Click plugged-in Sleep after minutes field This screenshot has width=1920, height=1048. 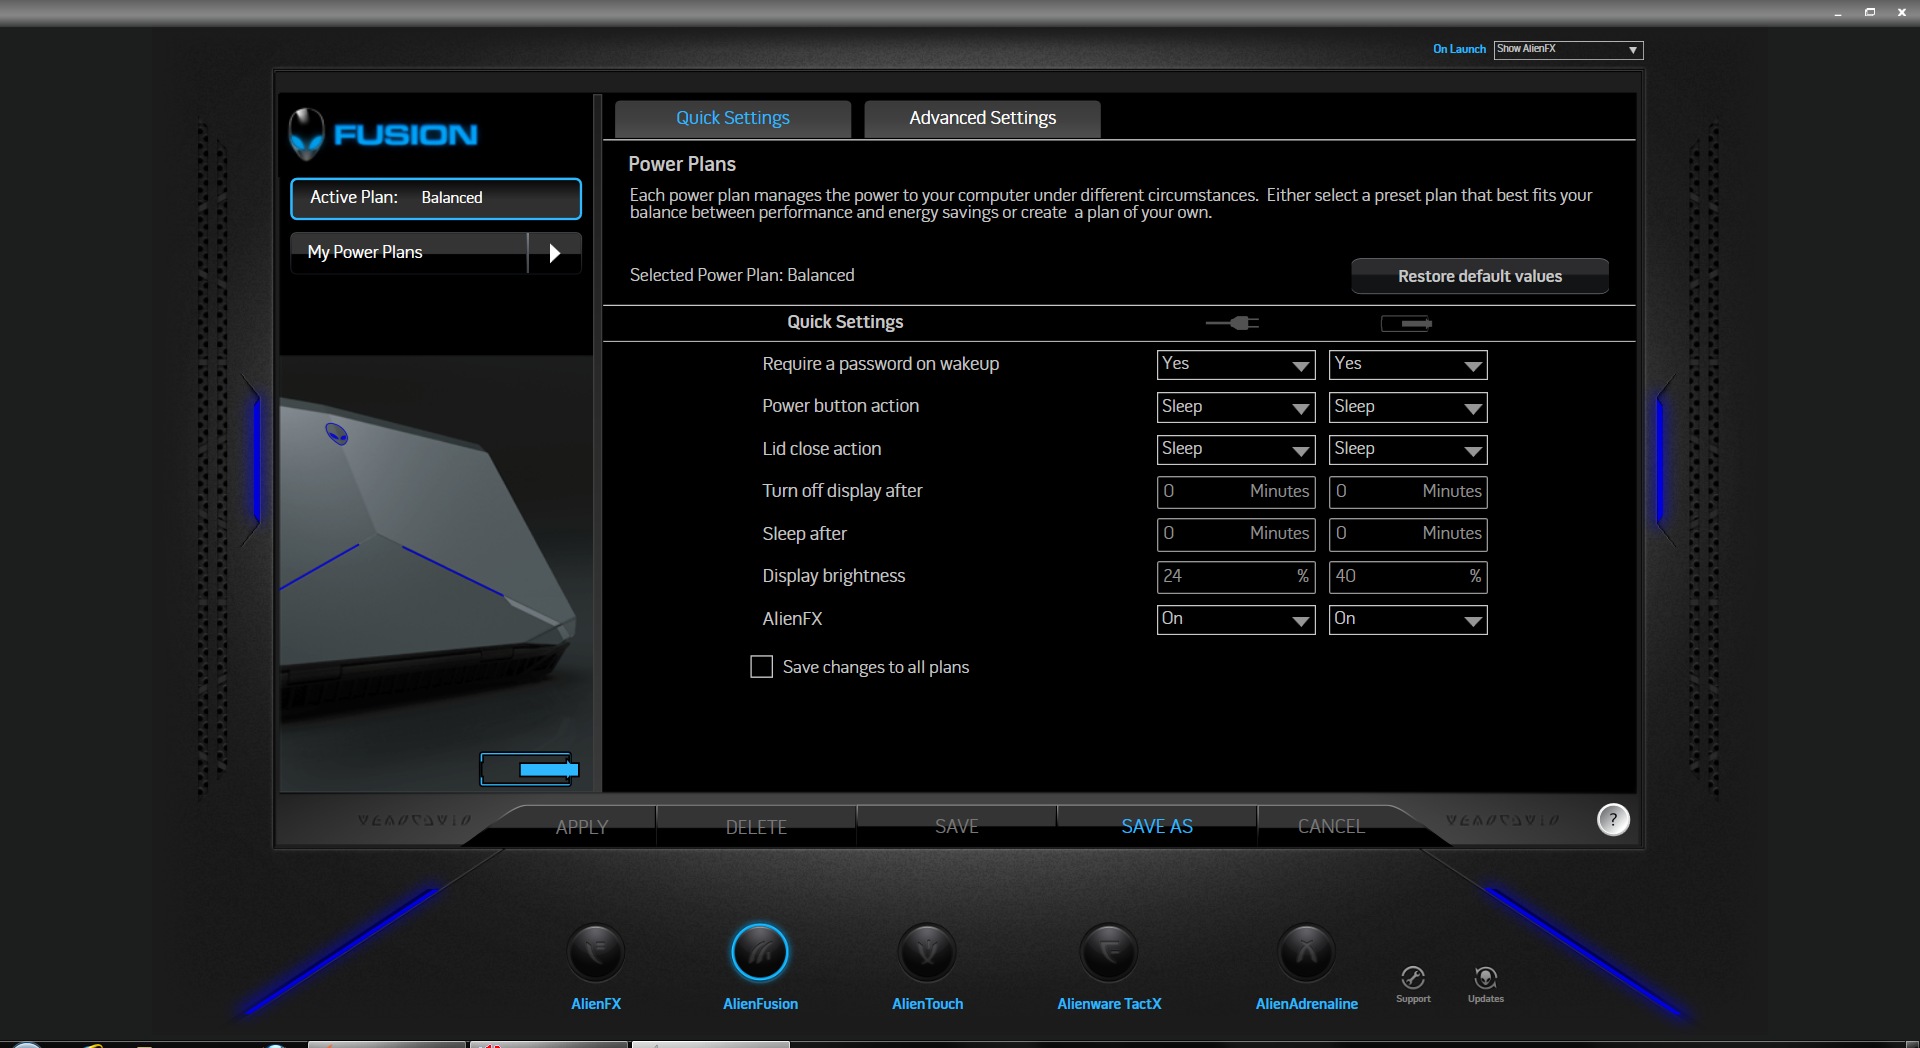pos(1235,534)
